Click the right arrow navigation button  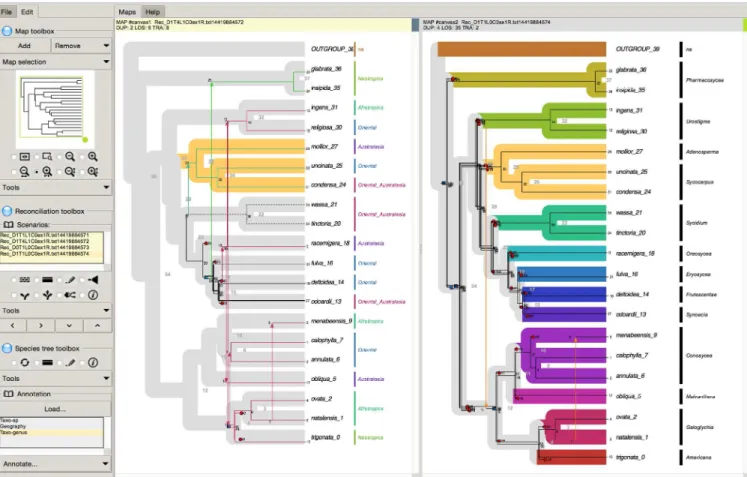point(40,325)
